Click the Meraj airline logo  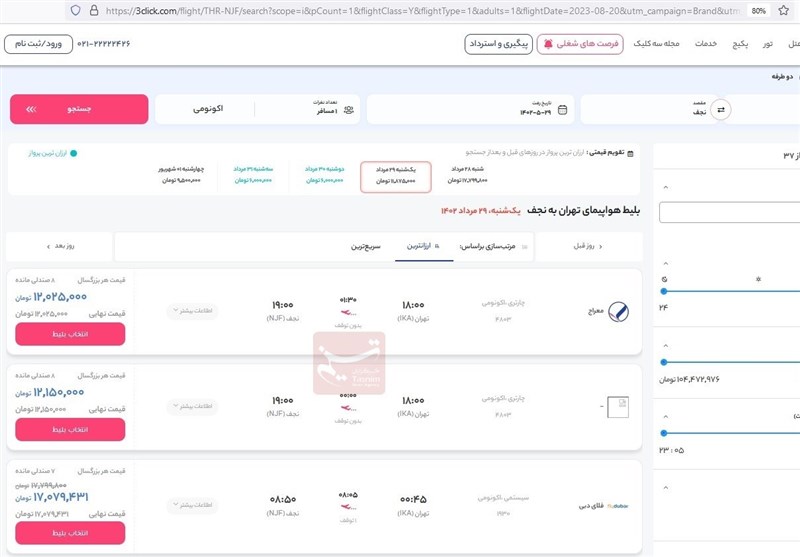pyautogui.click(x=618, y=312)
